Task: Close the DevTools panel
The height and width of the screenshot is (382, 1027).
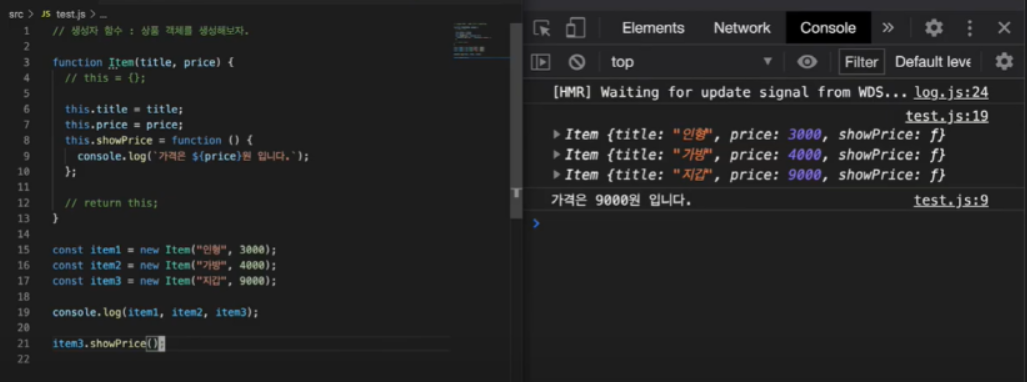Action: tap(1004, 28)
